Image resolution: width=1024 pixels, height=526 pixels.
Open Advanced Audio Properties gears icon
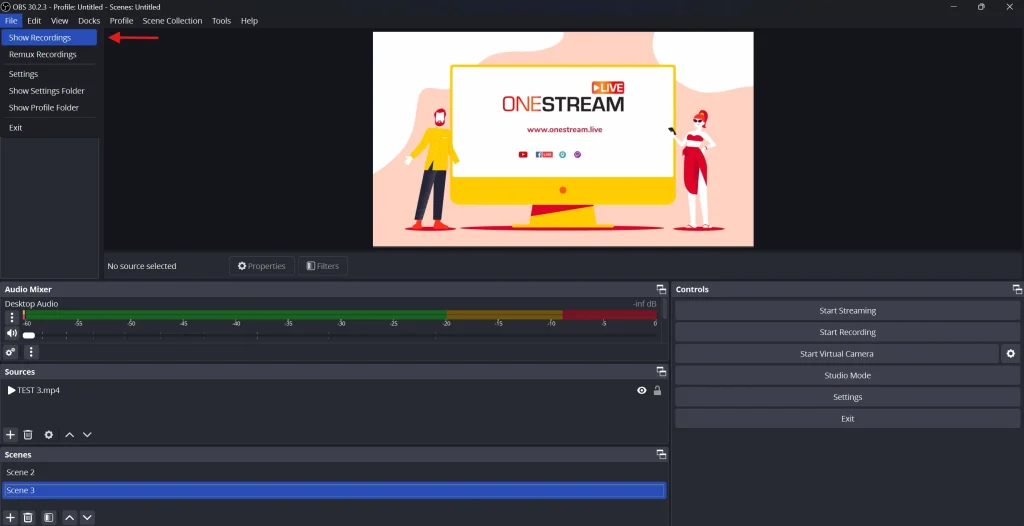pos(10,352)
